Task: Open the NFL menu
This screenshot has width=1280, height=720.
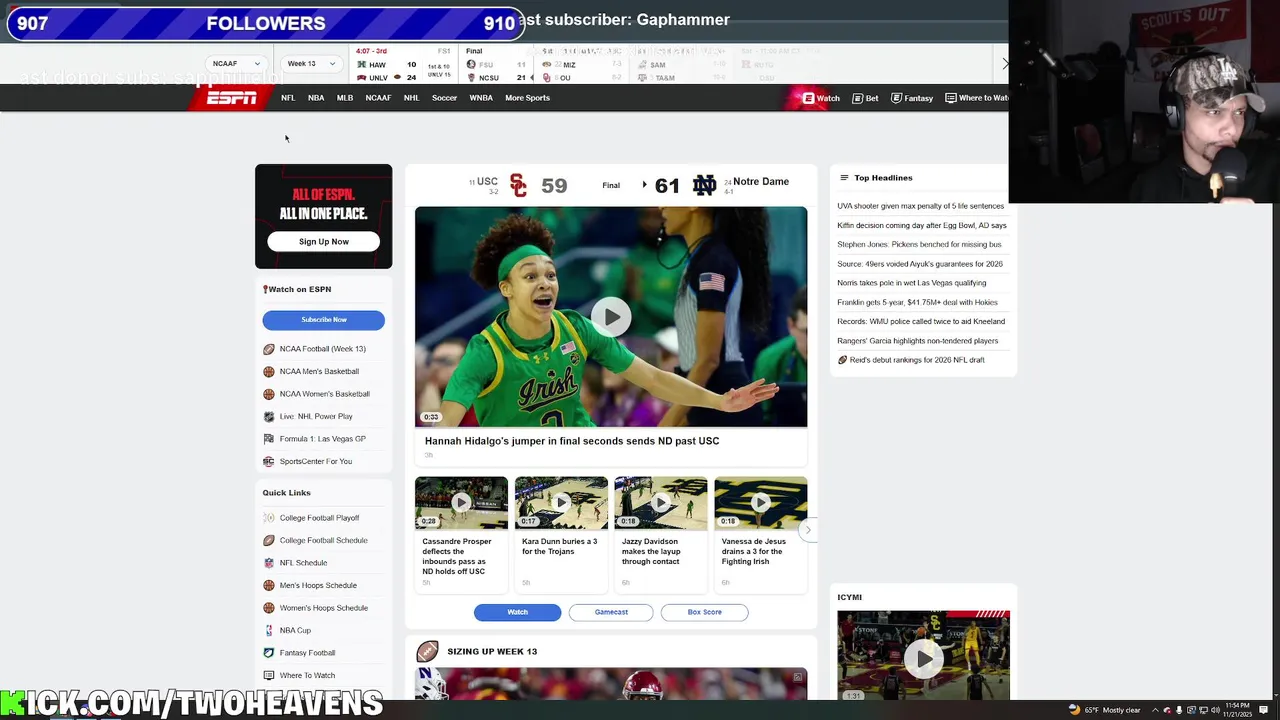Action: 288,98
